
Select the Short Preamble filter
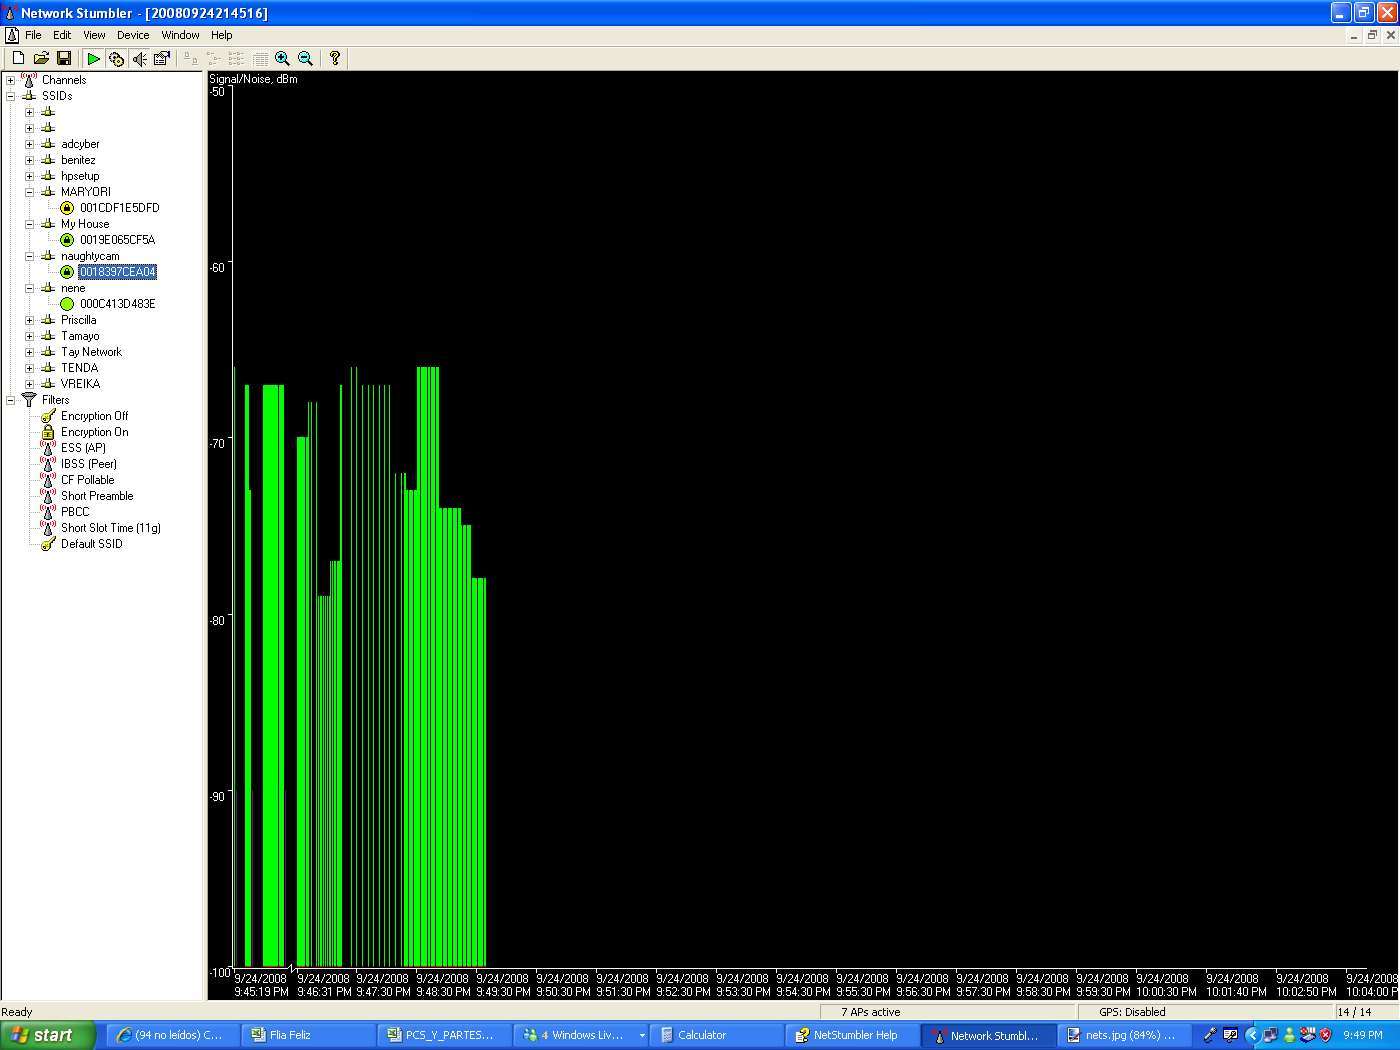[96, 496]
